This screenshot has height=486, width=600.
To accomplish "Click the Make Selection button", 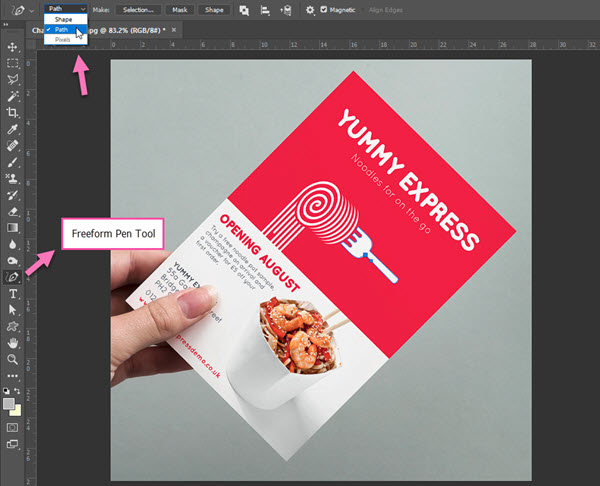I will tap(138, 10).
